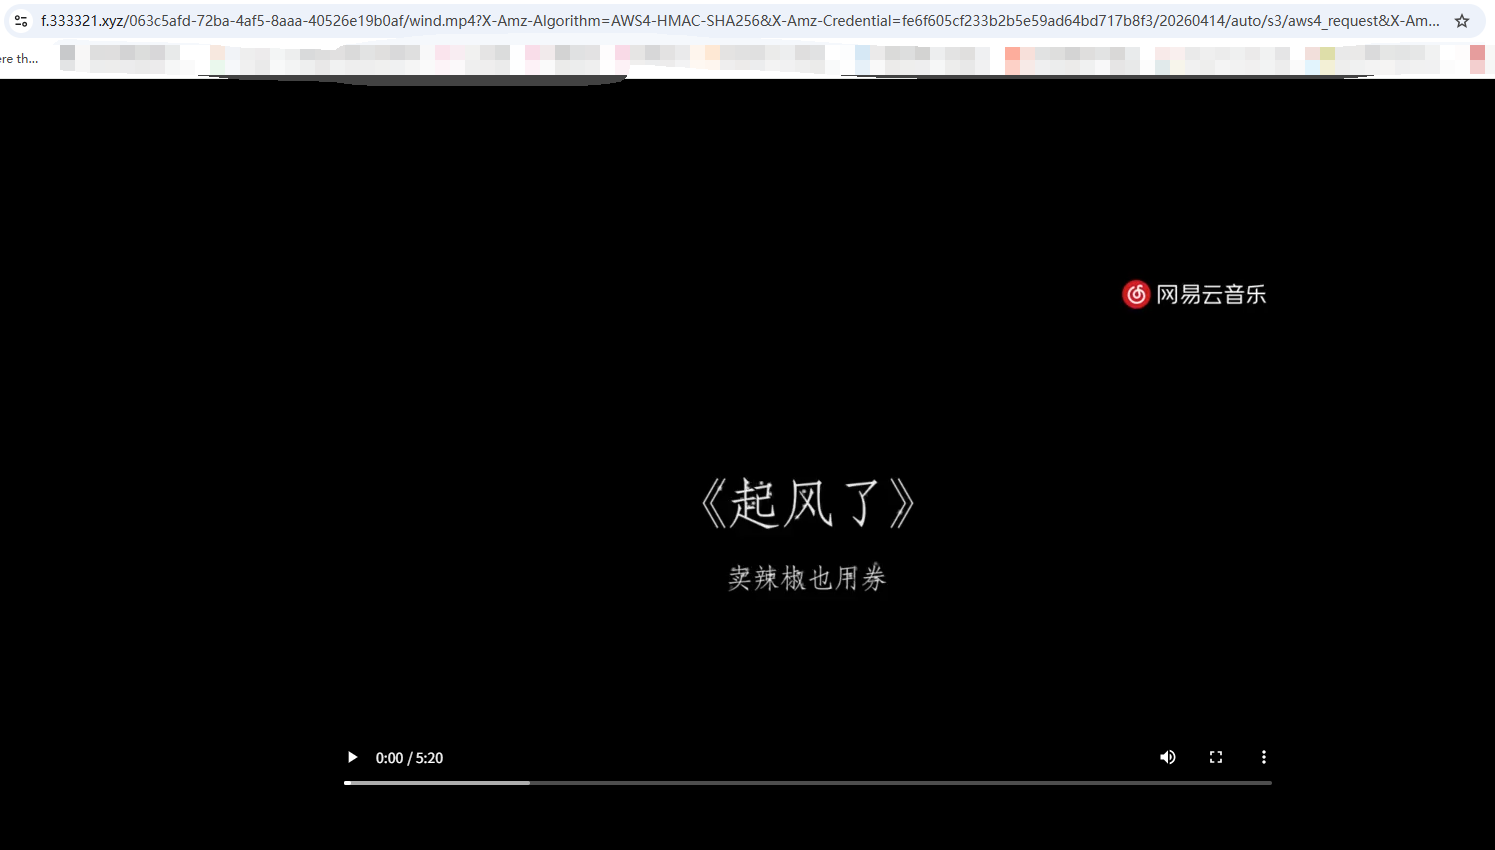Click the "f.333321.xyz" domain in address bar
Viewport: 1495px width, 850px height.
[x=82, y=21]
